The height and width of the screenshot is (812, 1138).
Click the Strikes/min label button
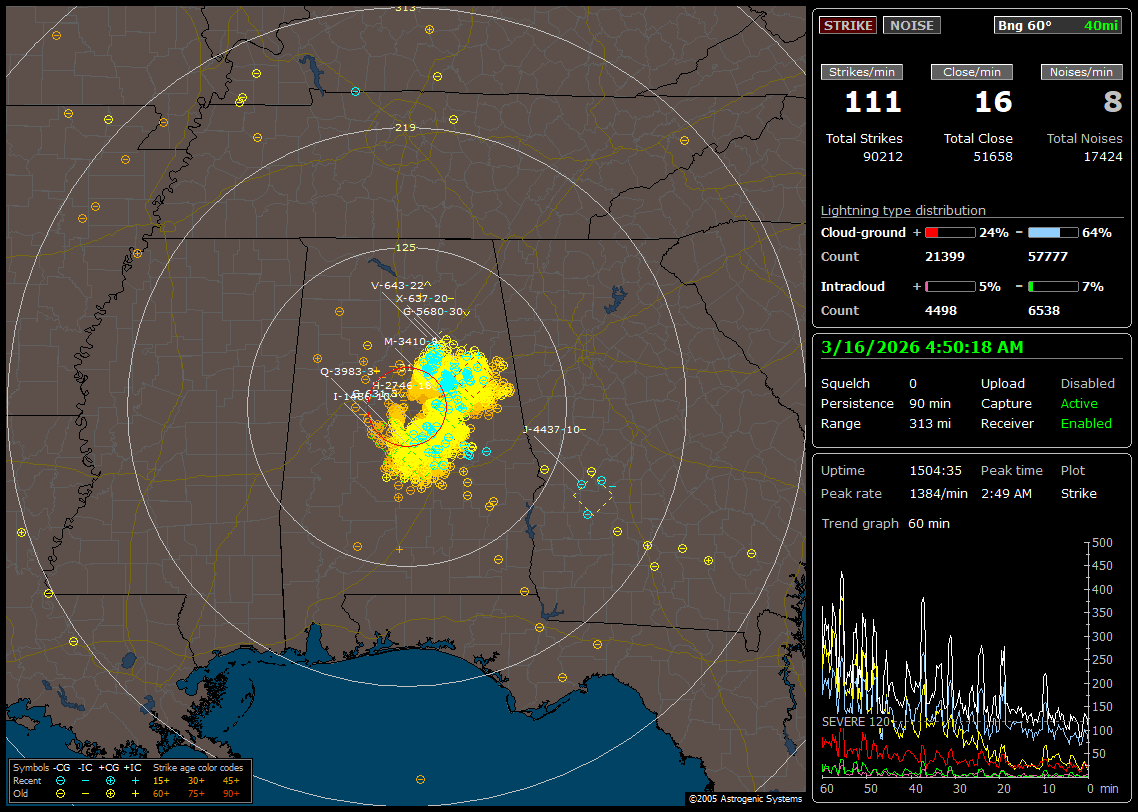(x=862, y=72)
